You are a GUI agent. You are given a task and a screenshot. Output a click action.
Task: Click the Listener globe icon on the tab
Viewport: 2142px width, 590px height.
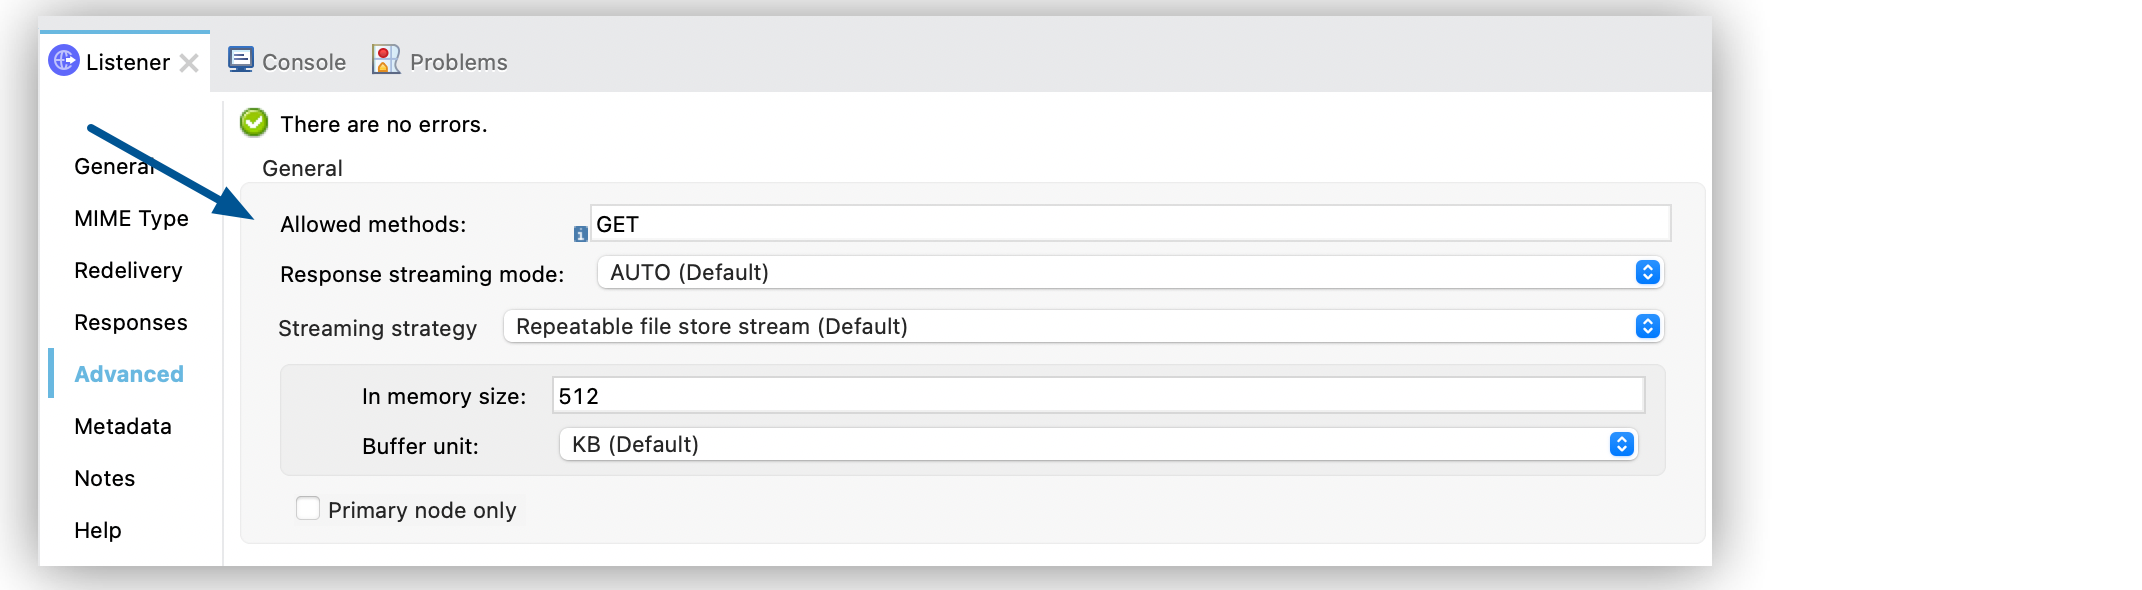64,62
